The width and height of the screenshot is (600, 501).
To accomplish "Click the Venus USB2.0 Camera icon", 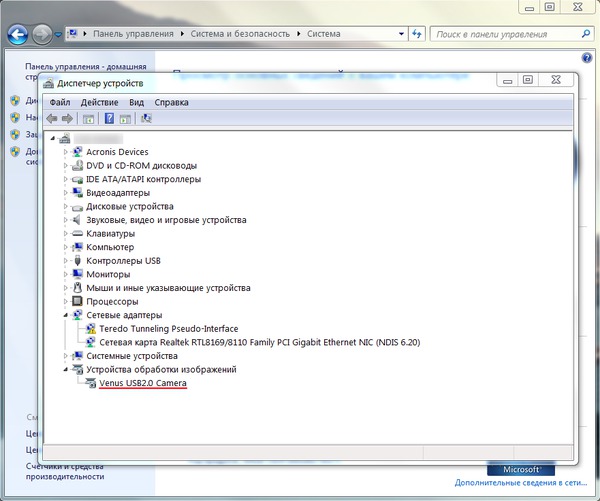I will click(91, 383).
